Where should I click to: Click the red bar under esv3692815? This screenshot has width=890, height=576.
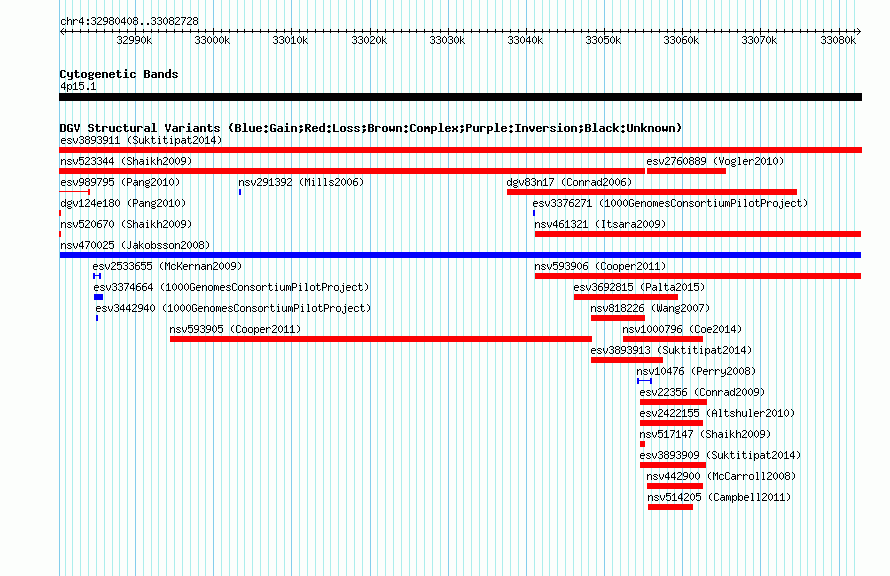point(626,297)
